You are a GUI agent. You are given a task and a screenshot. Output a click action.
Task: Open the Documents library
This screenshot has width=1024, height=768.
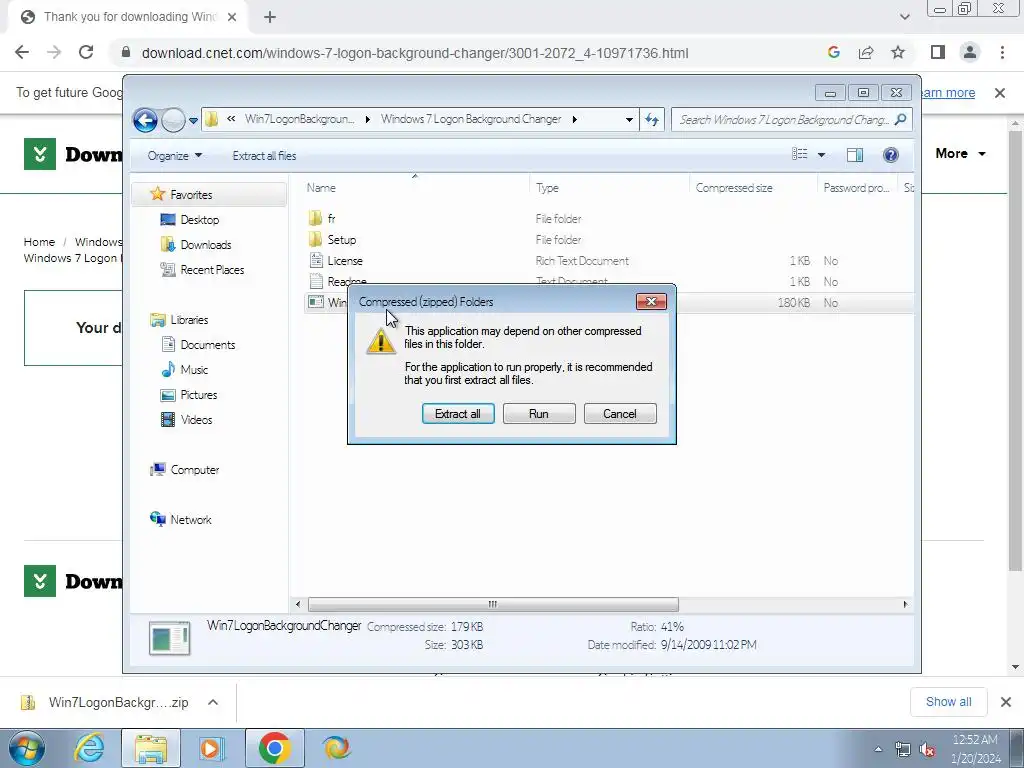coord(208,345)
